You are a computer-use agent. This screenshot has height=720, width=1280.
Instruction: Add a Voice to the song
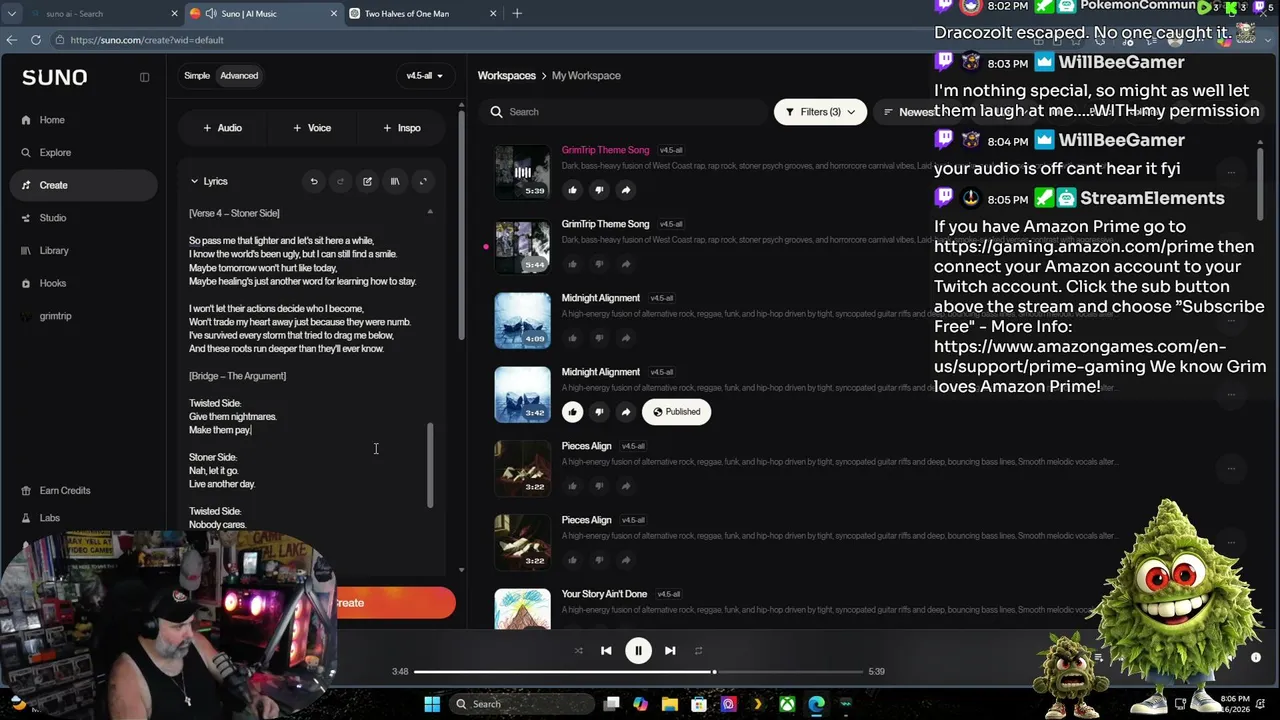pyautogui.click(x=312, y=128)
